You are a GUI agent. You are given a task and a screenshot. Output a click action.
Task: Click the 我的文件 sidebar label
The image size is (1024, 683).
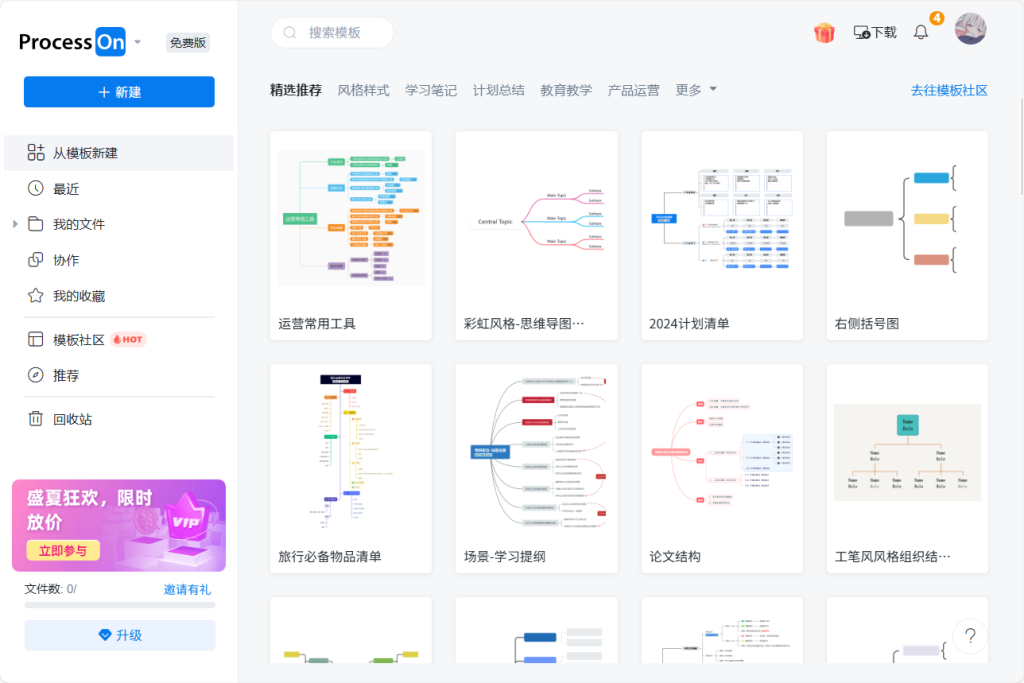[79, 224]
